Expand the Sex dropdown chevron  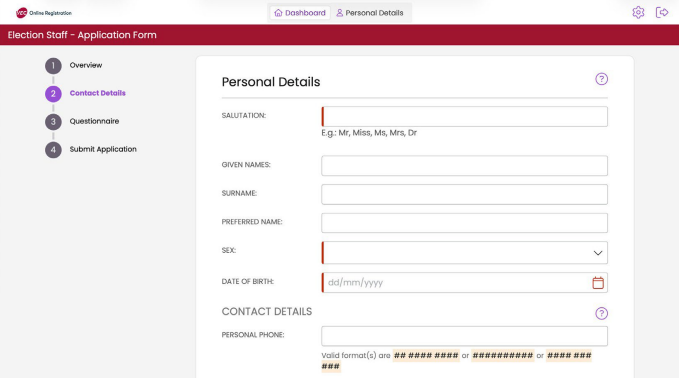click(598, 253)
